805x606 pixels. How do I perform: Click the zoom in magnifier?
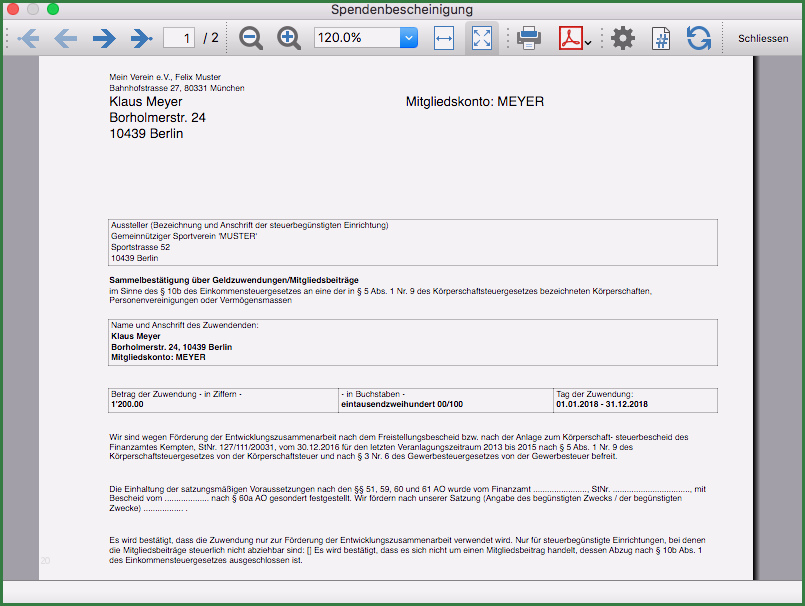[x=289, y=39]
